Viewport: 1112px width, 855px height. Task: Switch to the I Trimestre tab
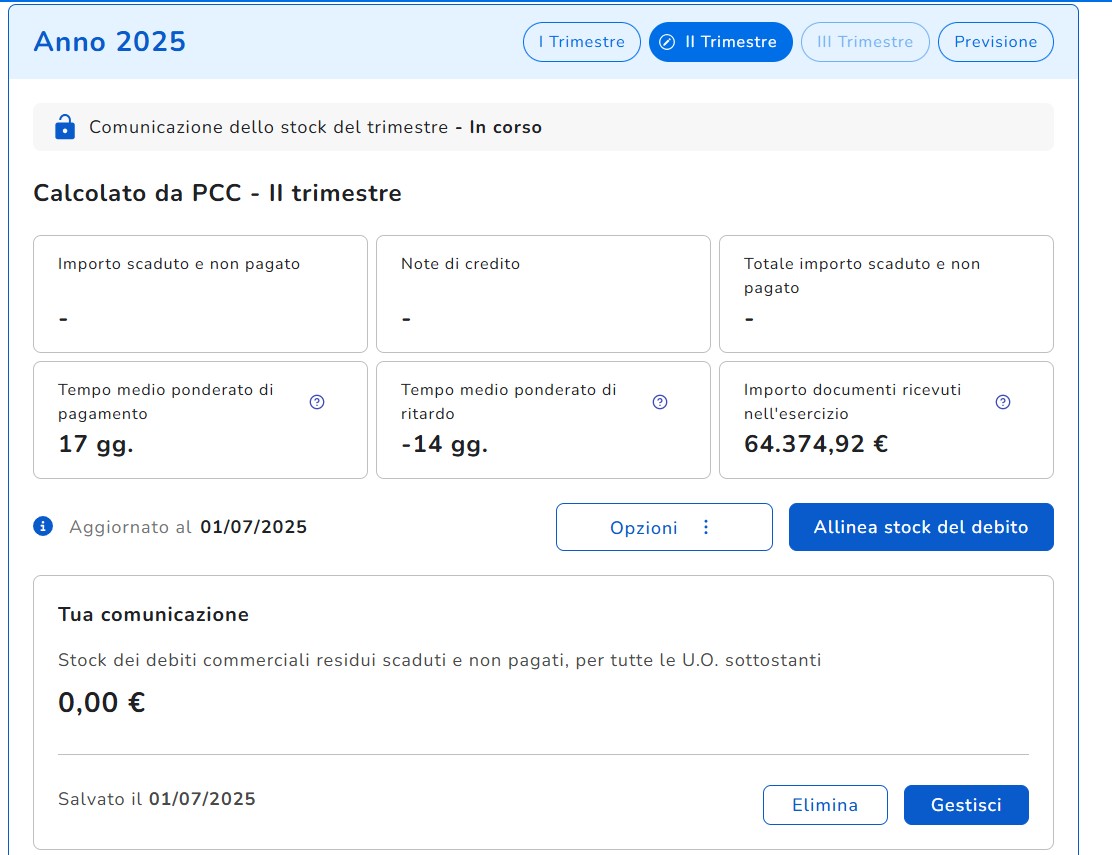(x=581, y=42)
